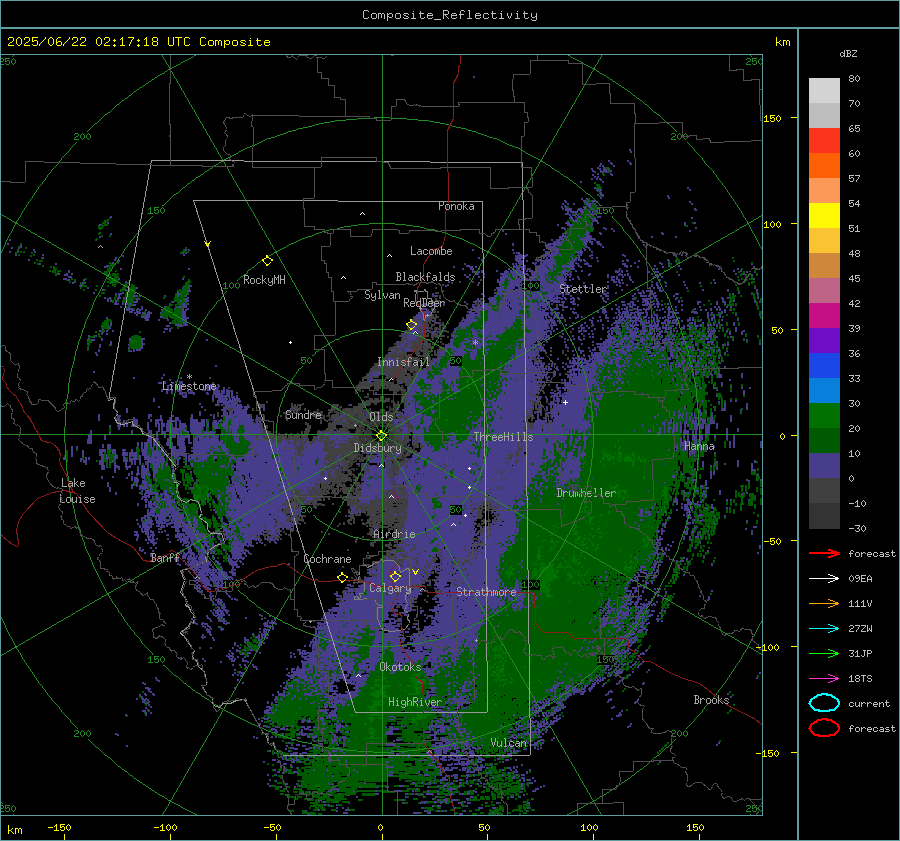Click the cyan 27ZW arrow icon
Image resolution: width=900 pixels, height=841 pixels.
pos(824,629)
